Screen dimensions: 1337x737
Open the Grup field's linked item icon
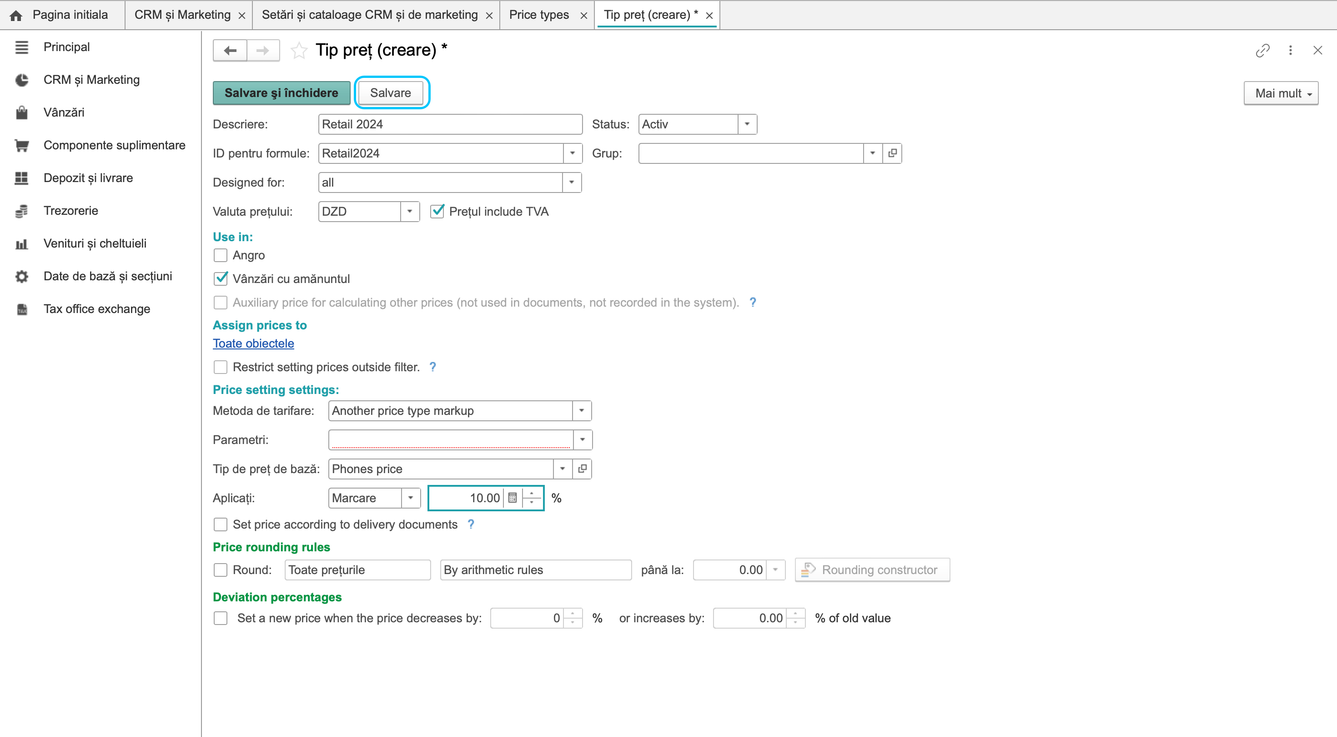coord(892,153)
